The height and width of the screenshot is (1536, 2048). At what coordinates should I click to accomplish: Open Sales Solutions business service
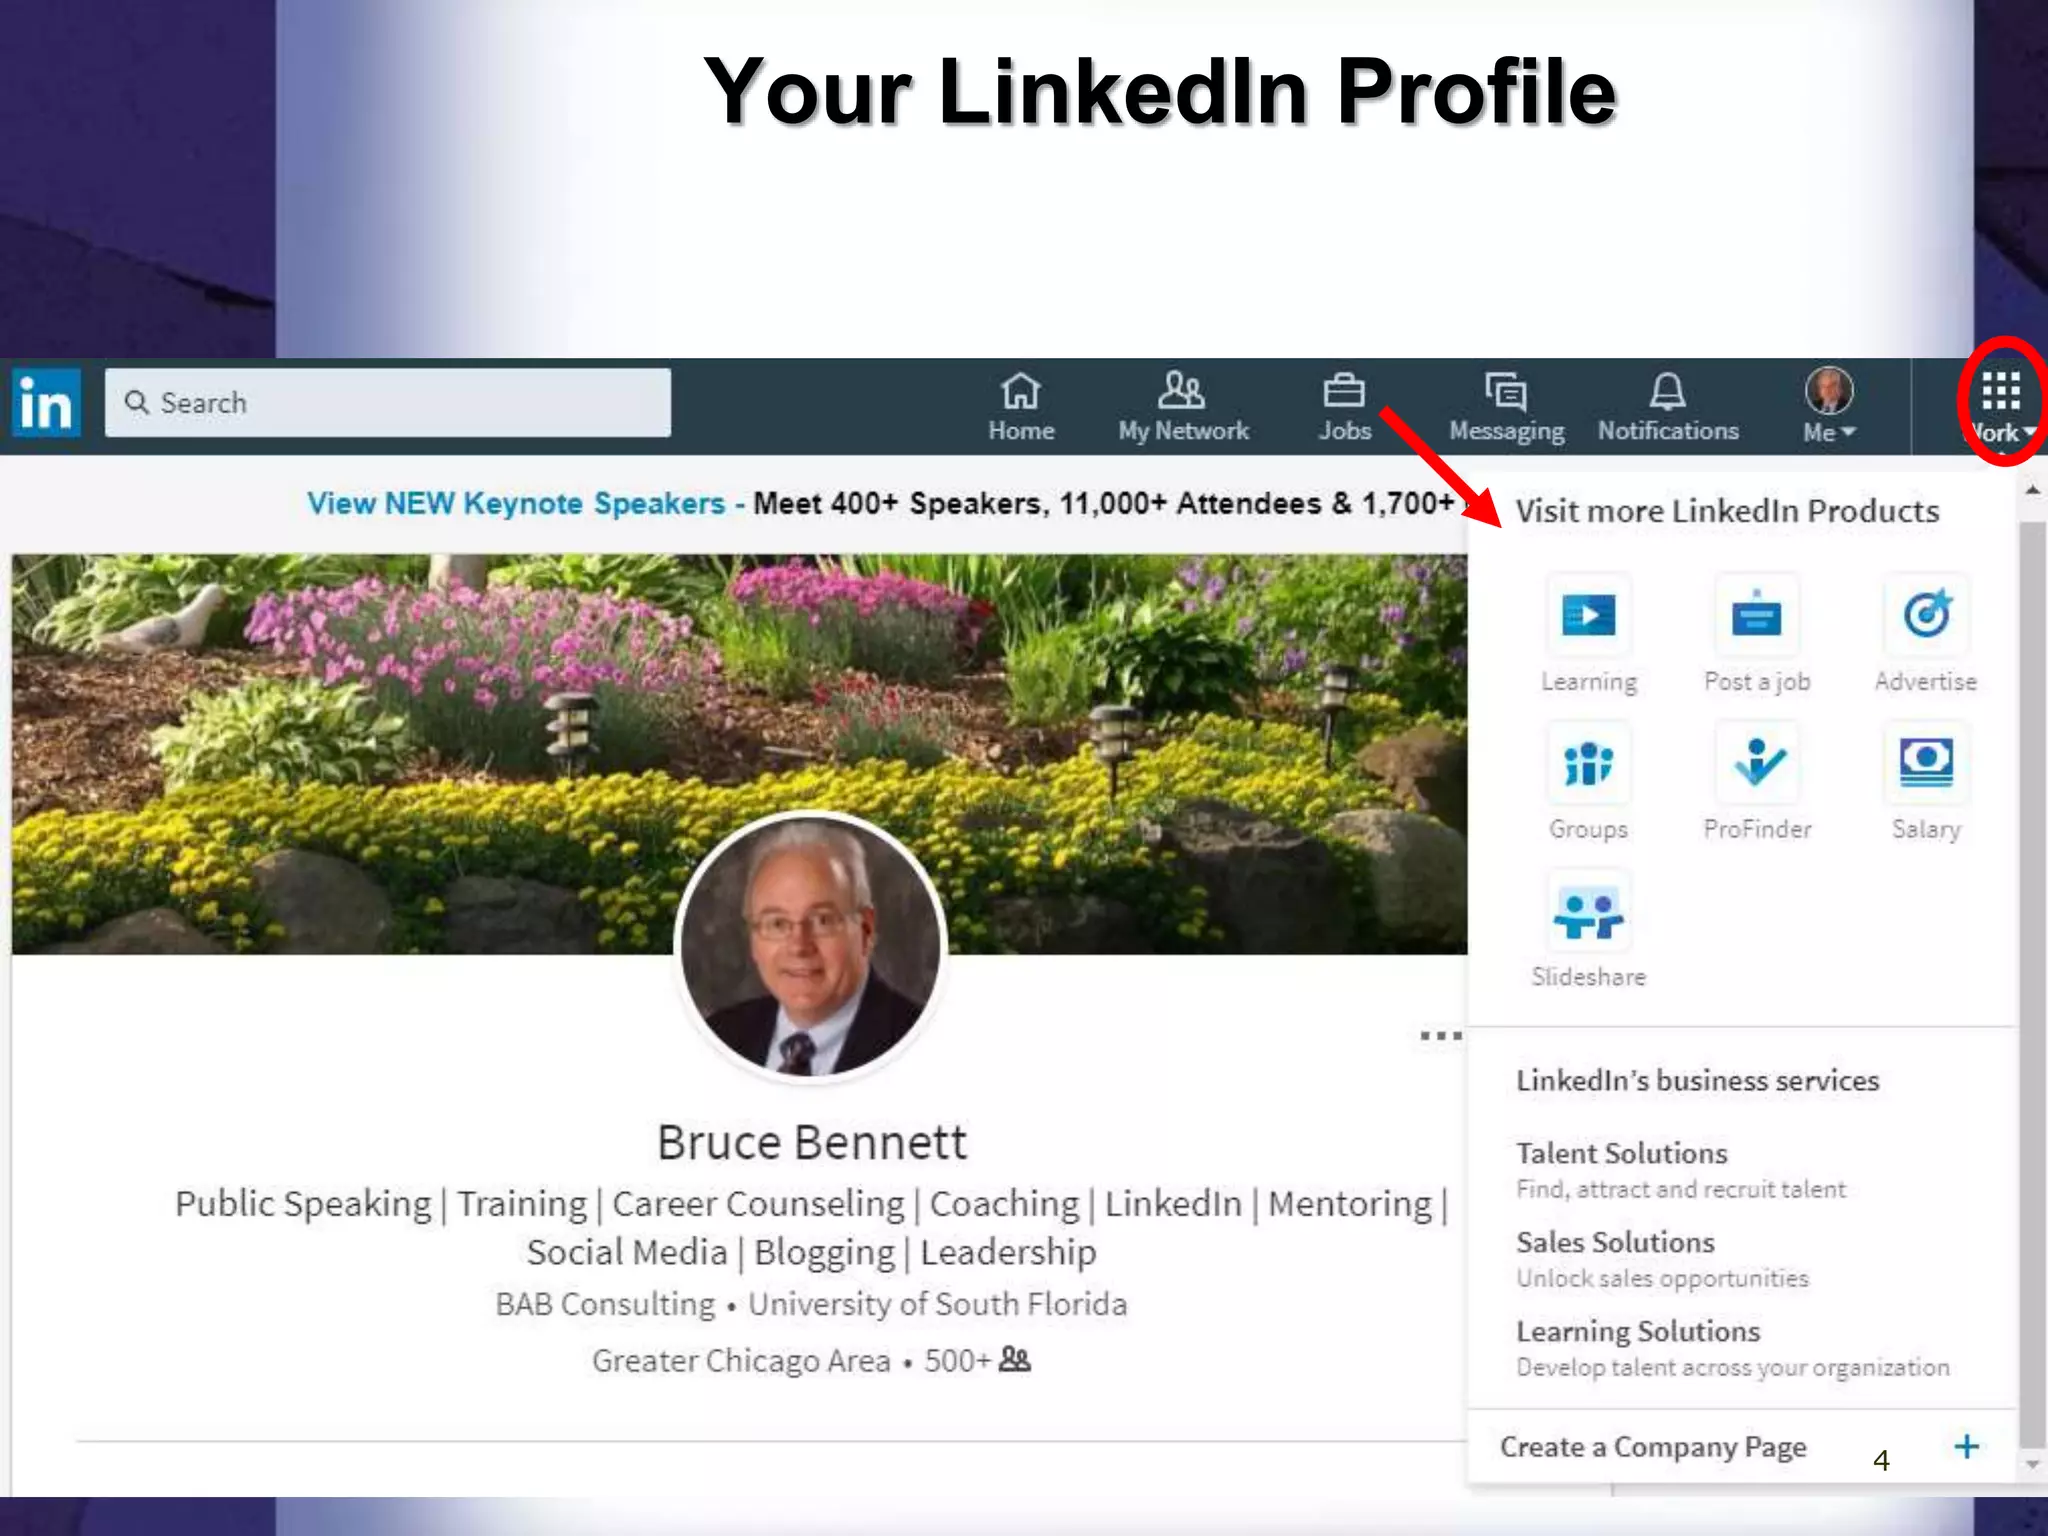(1662, 1258)
